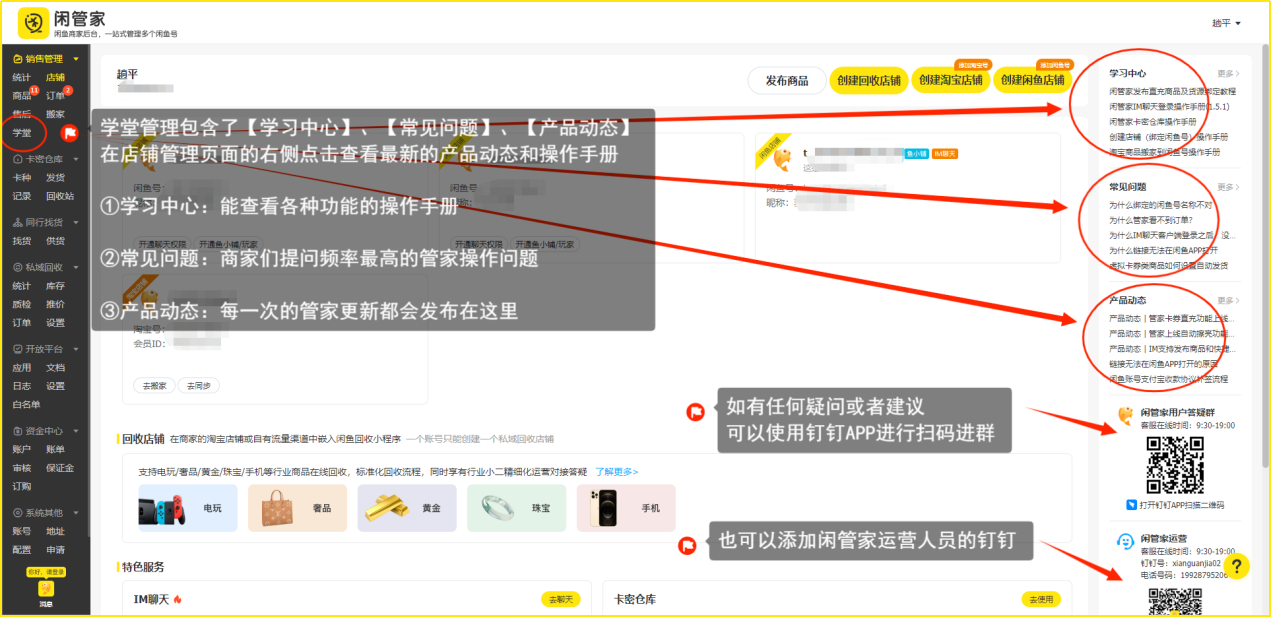This screenshot has width=1271, height=618.
Task: Select the 珠宝 jade bangle category
Action: click(516, 508)
